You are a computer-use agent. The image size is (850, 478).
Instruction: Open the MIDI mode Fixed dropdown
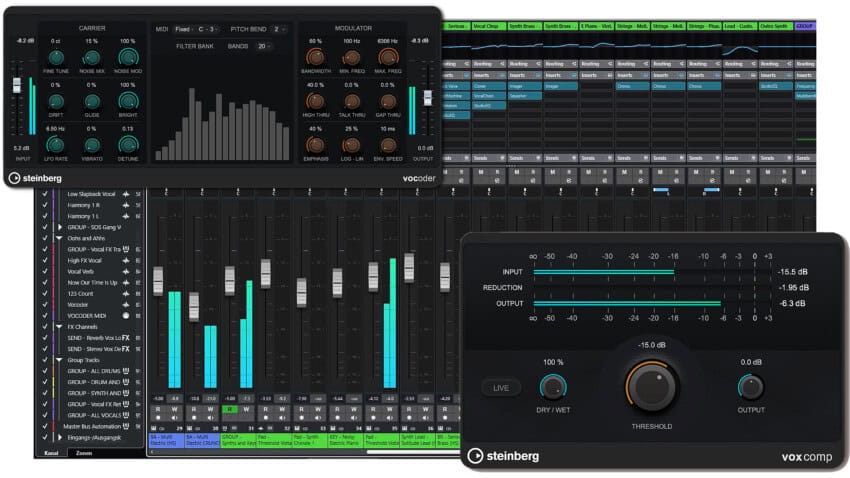pos(182,29)
